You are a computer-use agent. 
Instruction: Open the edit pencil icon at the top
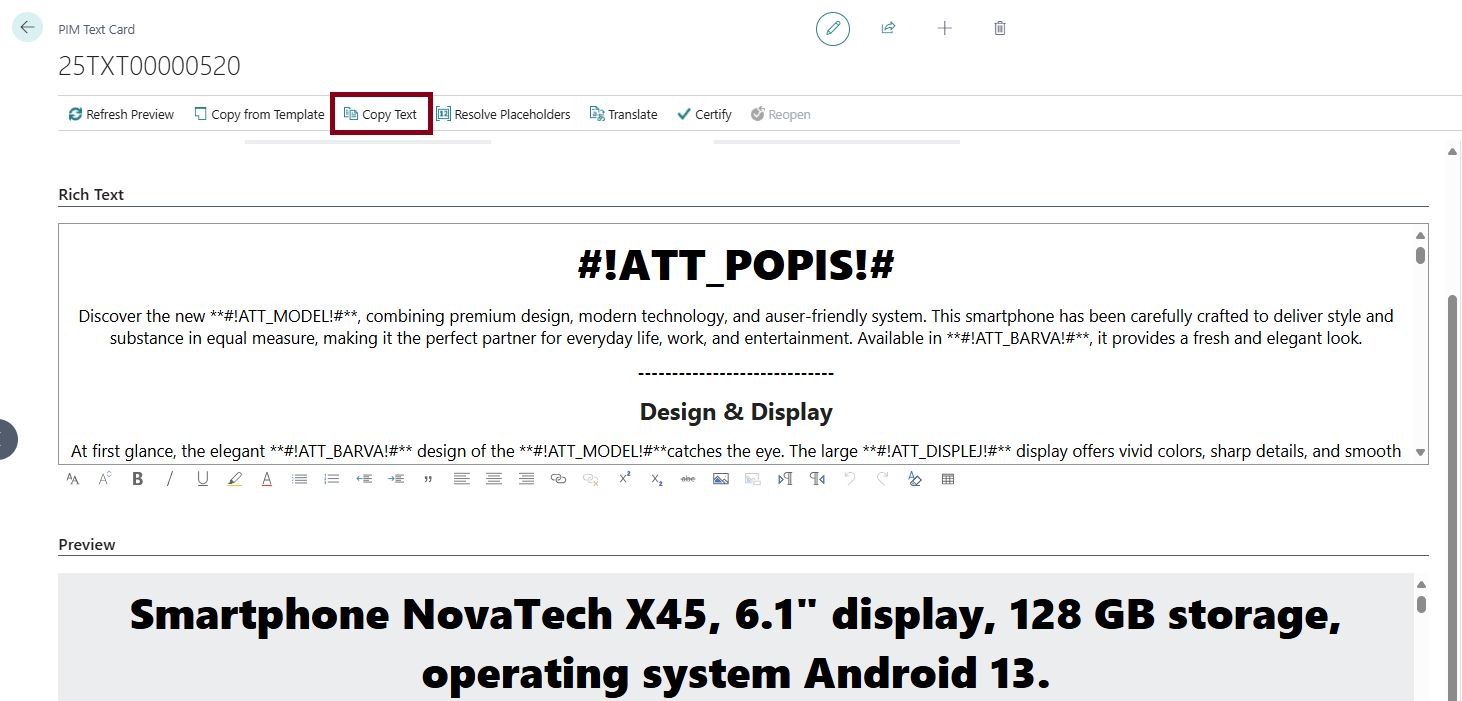coord(832,29)
